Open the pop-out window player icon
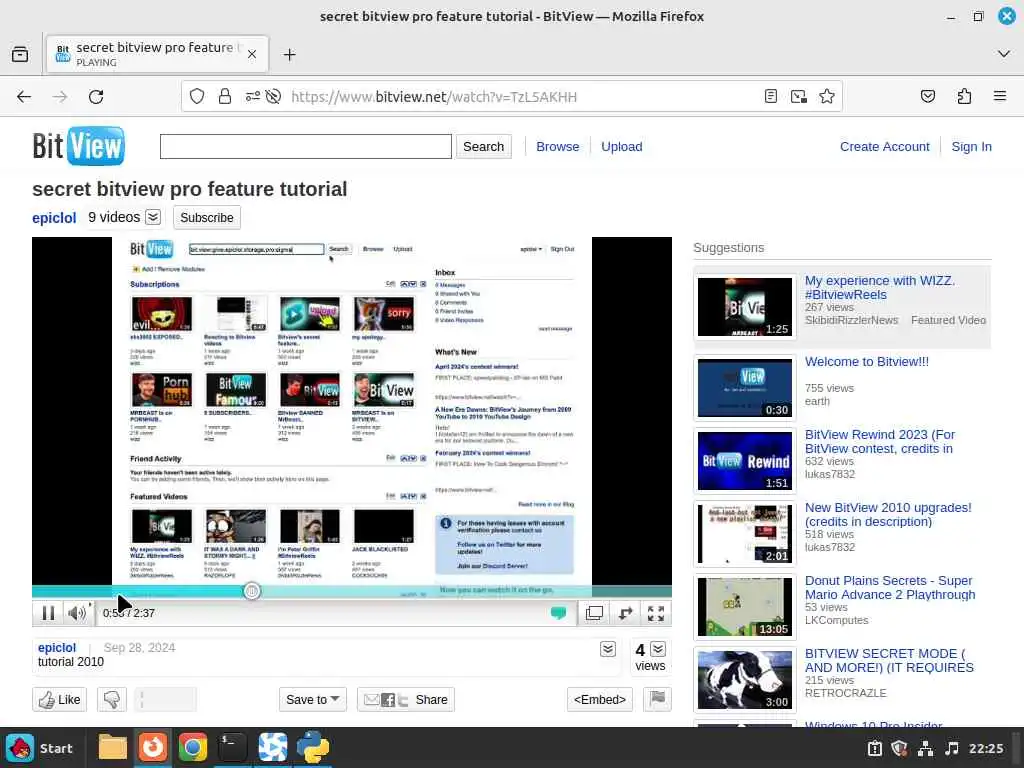The height and width of the screenshot is (768, 1024). (594, 613)
